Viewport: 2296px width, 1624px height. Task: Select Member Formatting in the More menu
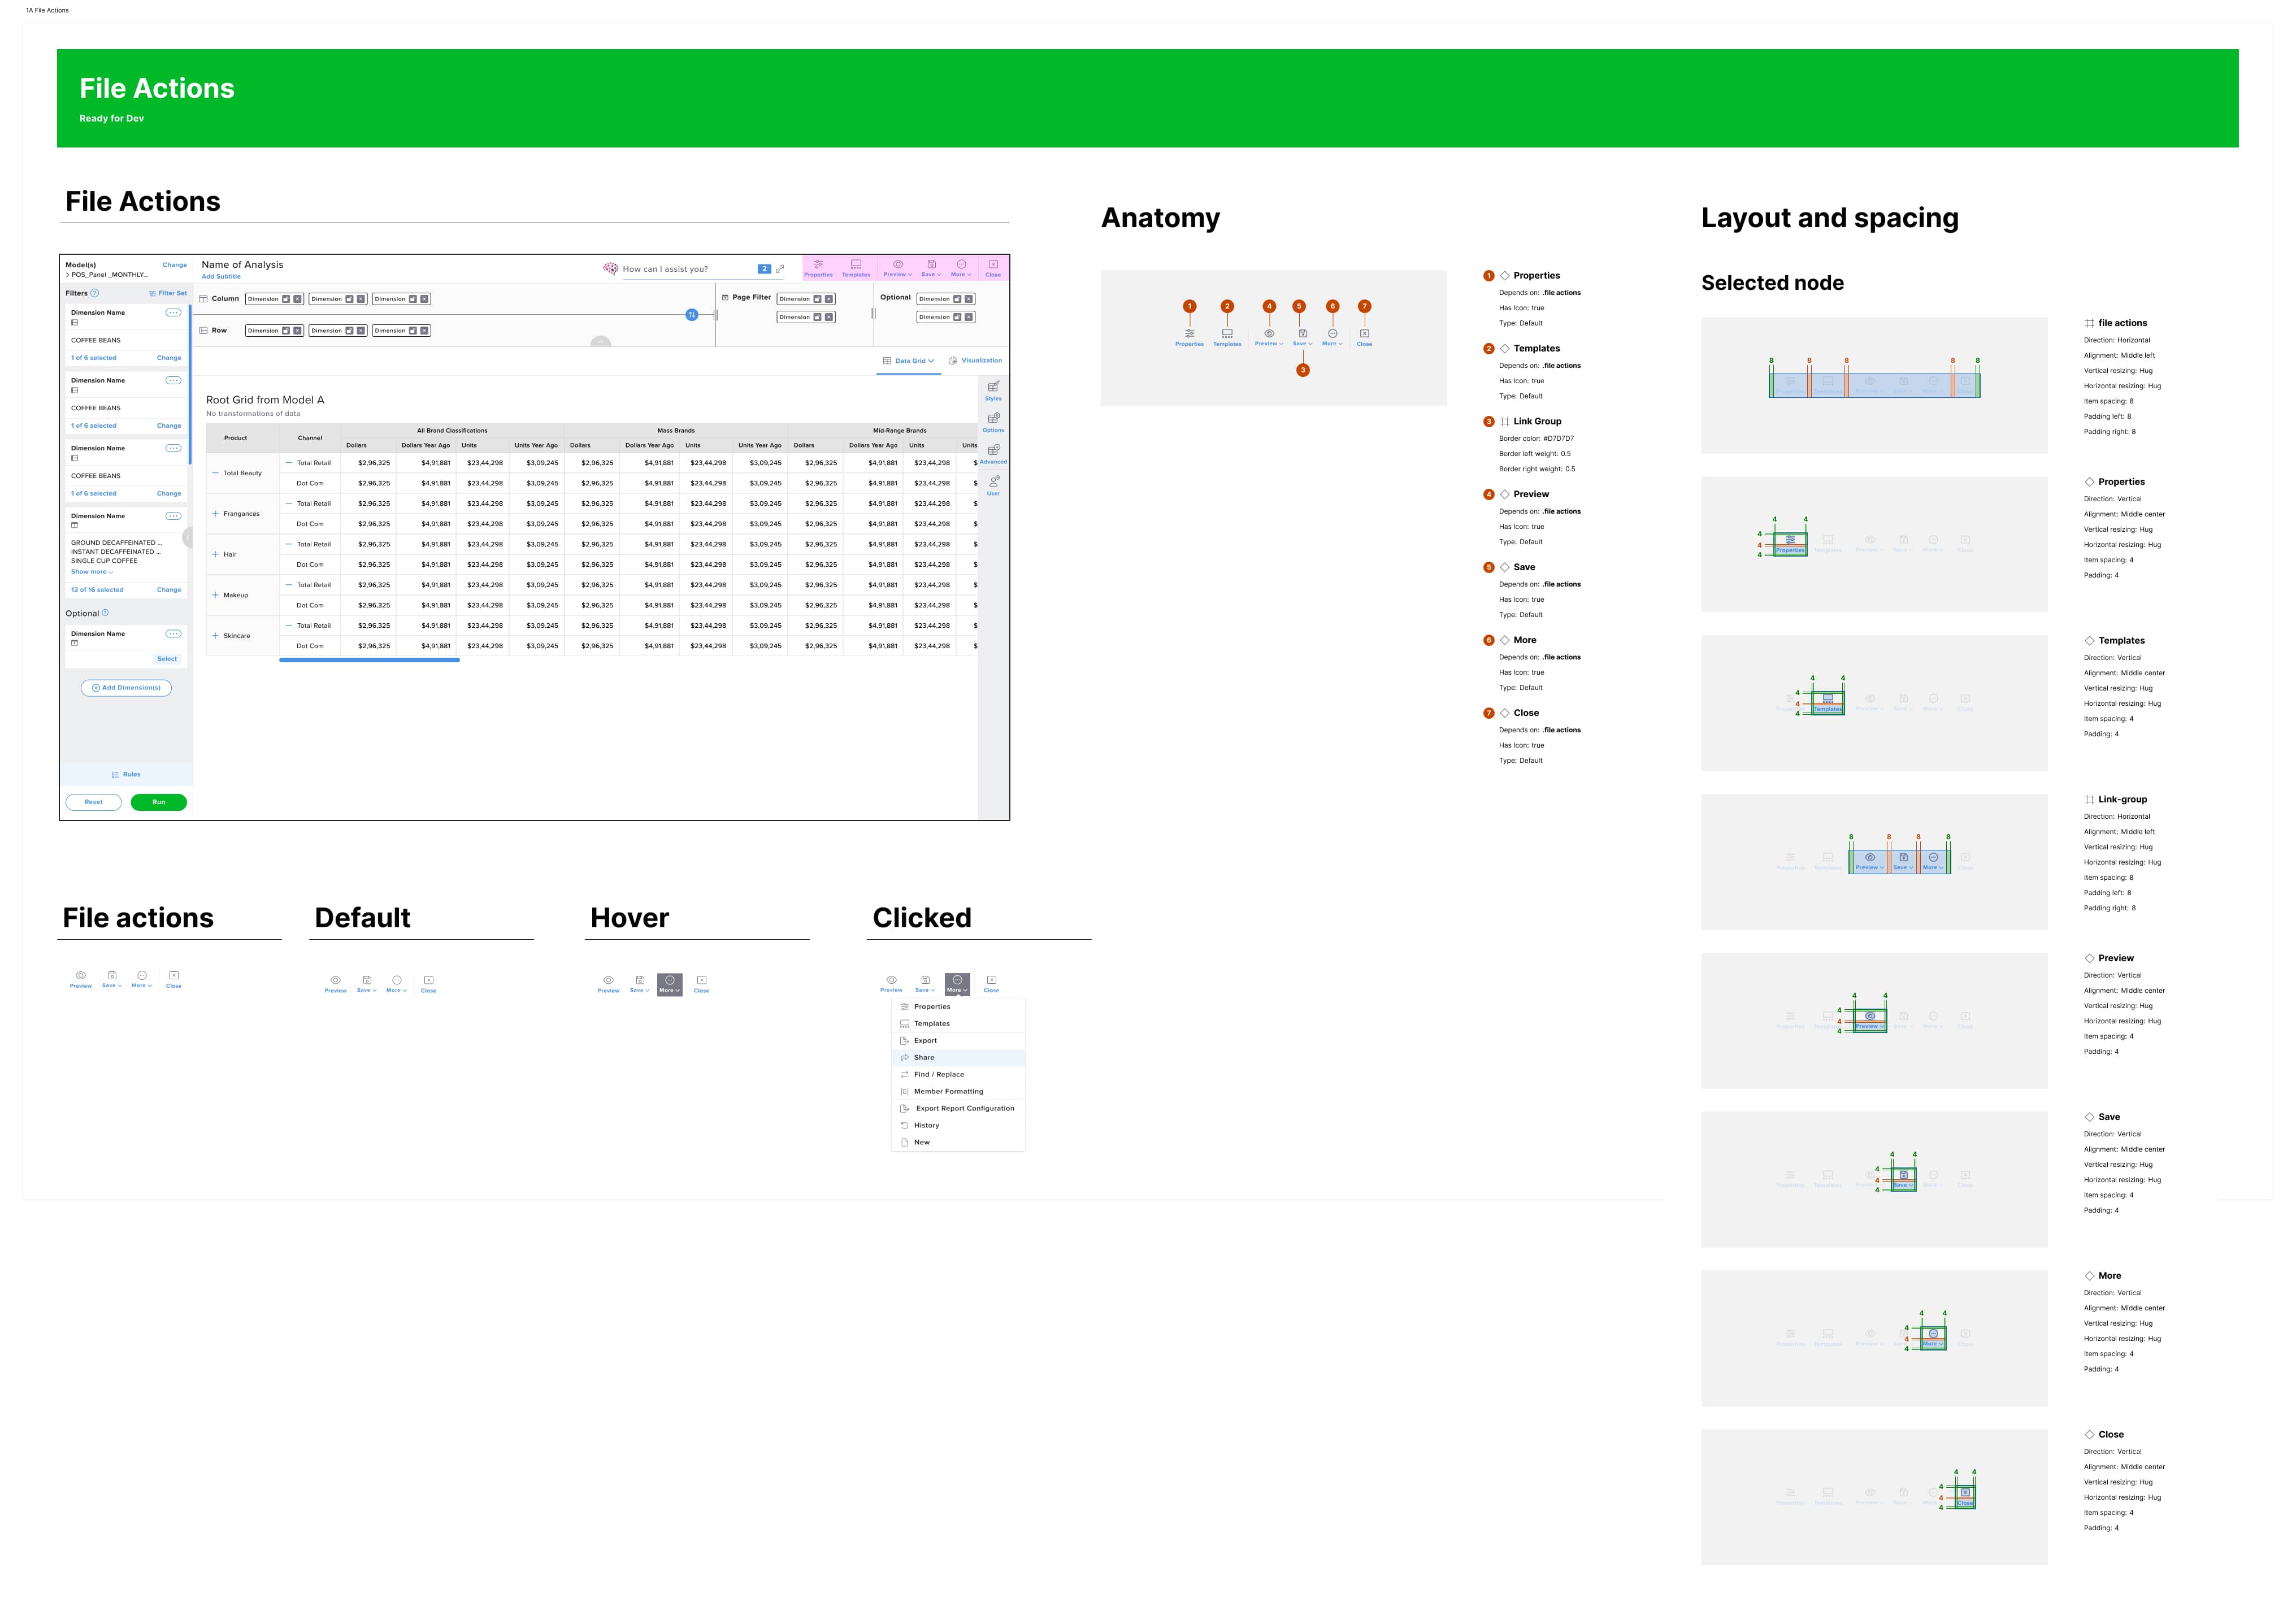click(x=948, y=1091)
